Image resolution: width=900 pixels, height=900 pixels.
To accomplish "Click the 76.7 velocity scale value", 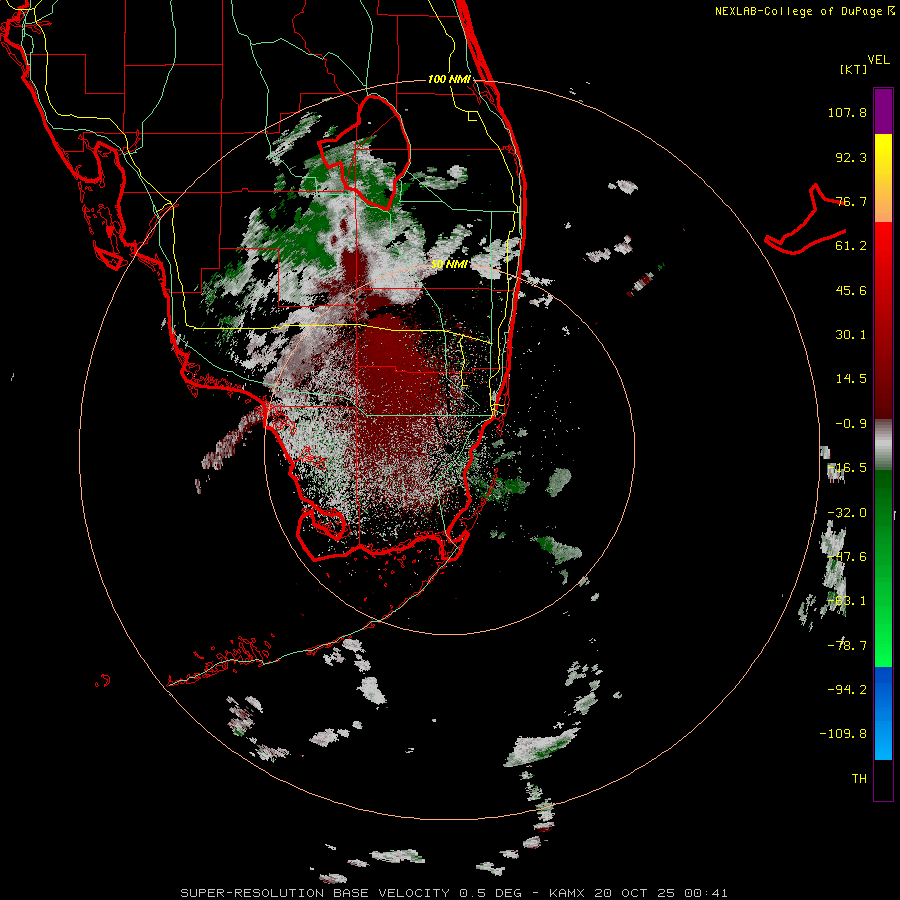I will coord(851,201).
